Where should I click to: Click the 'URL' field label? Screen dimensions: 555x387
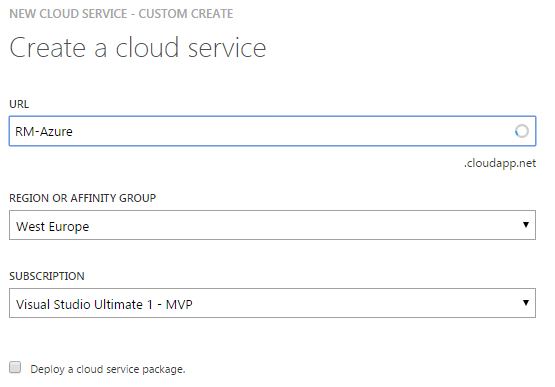coord(19,104)
